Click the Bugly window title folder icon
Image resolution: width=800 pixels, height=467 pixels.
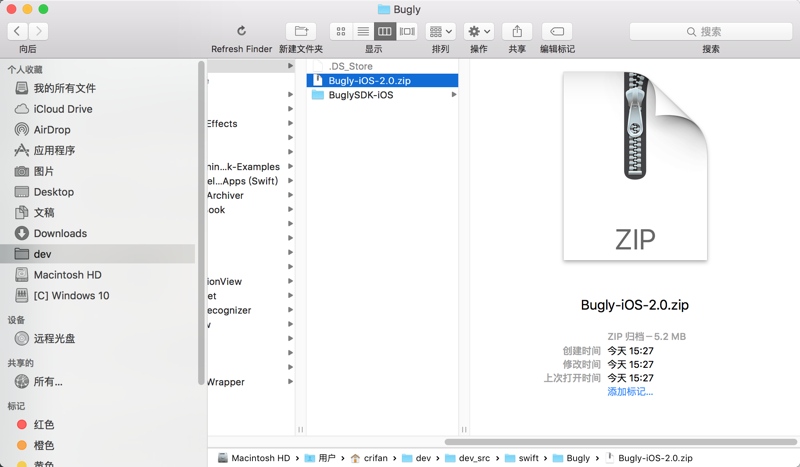[x=384, y=9]
